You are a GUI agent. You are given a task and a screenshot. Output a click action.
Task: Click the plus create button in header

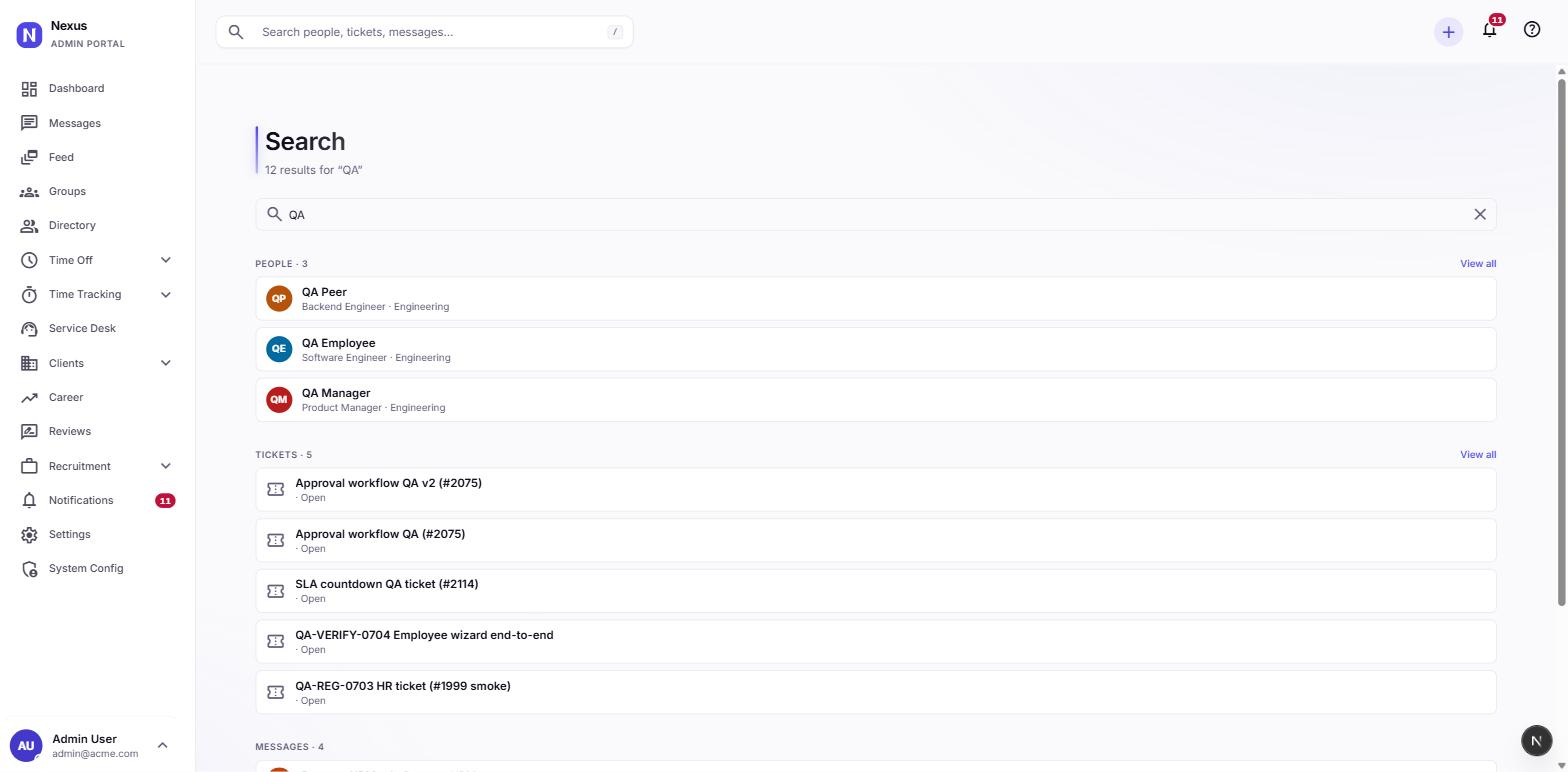[1448, 32]
